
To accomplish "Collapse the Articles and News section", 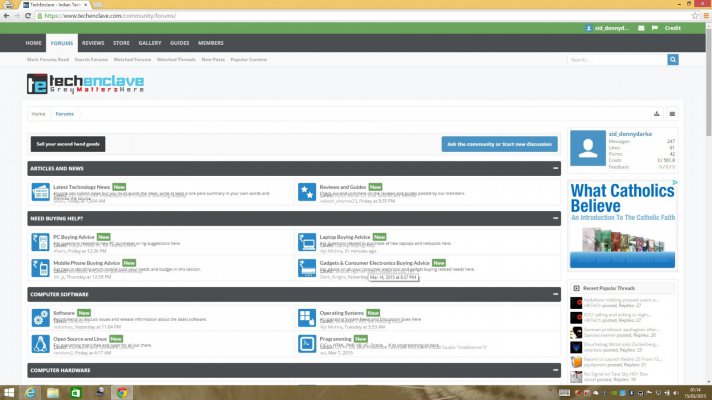I will tap(555, 168).
